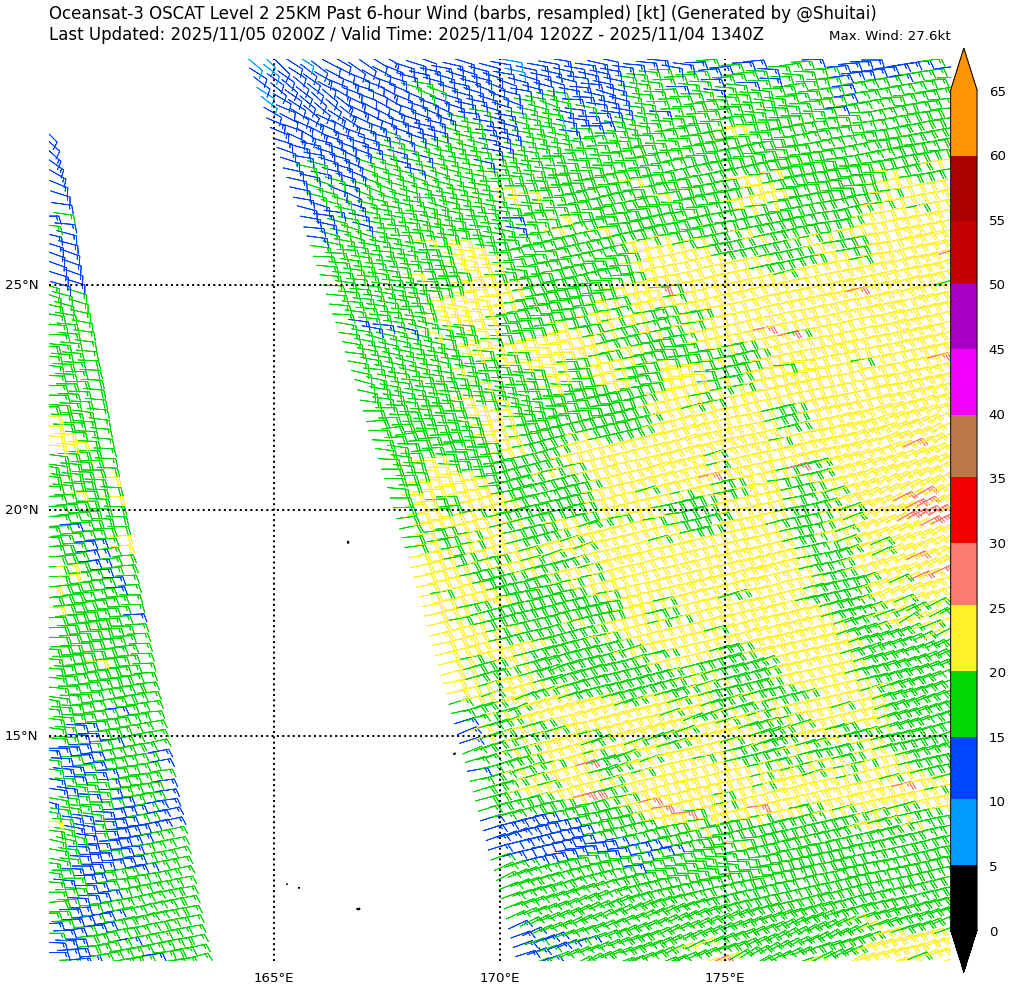This screenshot has height=989, width=1010.
Task: Click the 15°N latitude axis label
Action: click(x=21, y=736)
